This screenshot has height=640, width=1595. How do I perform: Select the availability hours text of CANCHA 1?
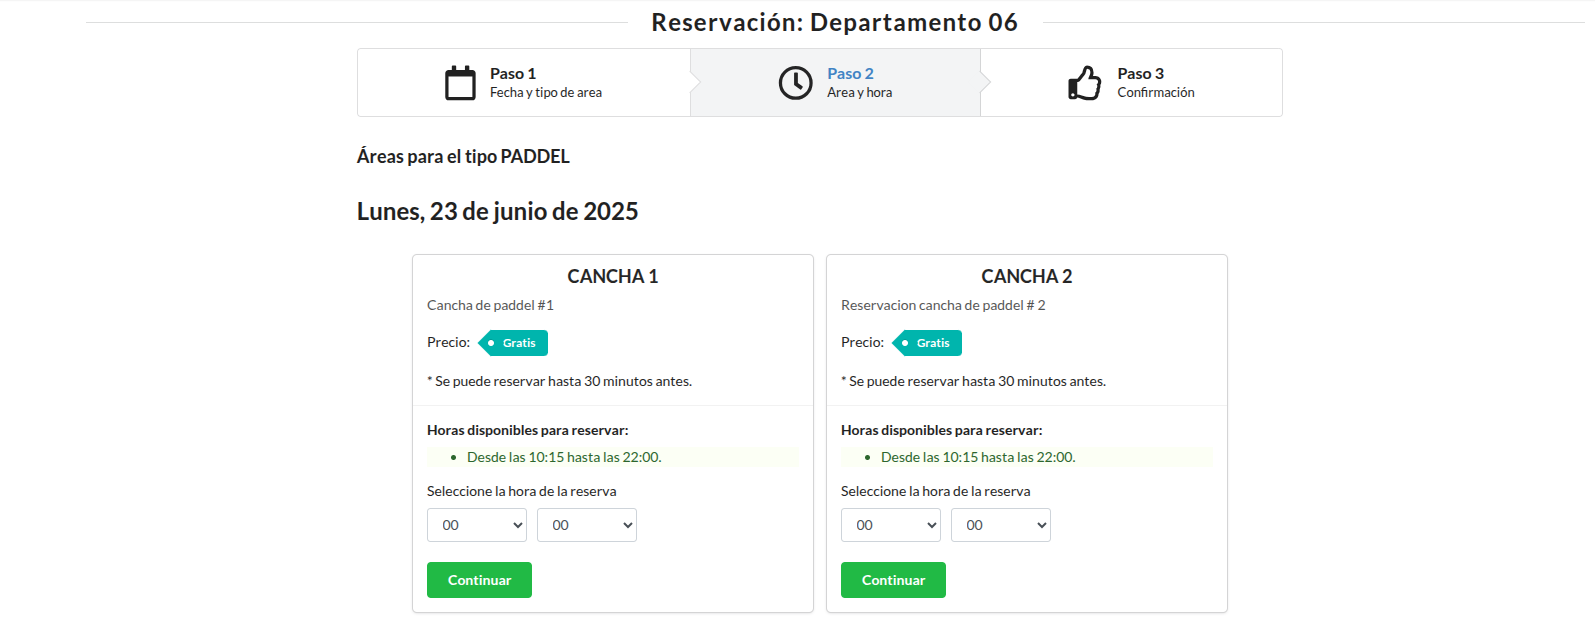pyautogui.click(x=566, y=457)
